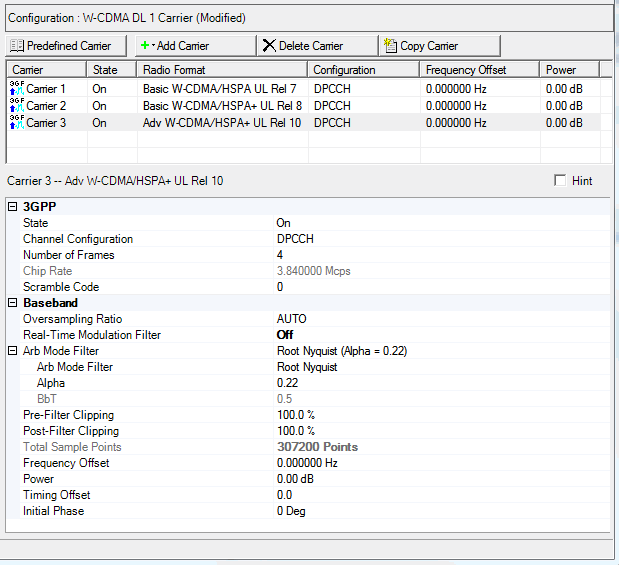Select the Initial Phase property label
The image size is (619, 565).
pos(54,511)
